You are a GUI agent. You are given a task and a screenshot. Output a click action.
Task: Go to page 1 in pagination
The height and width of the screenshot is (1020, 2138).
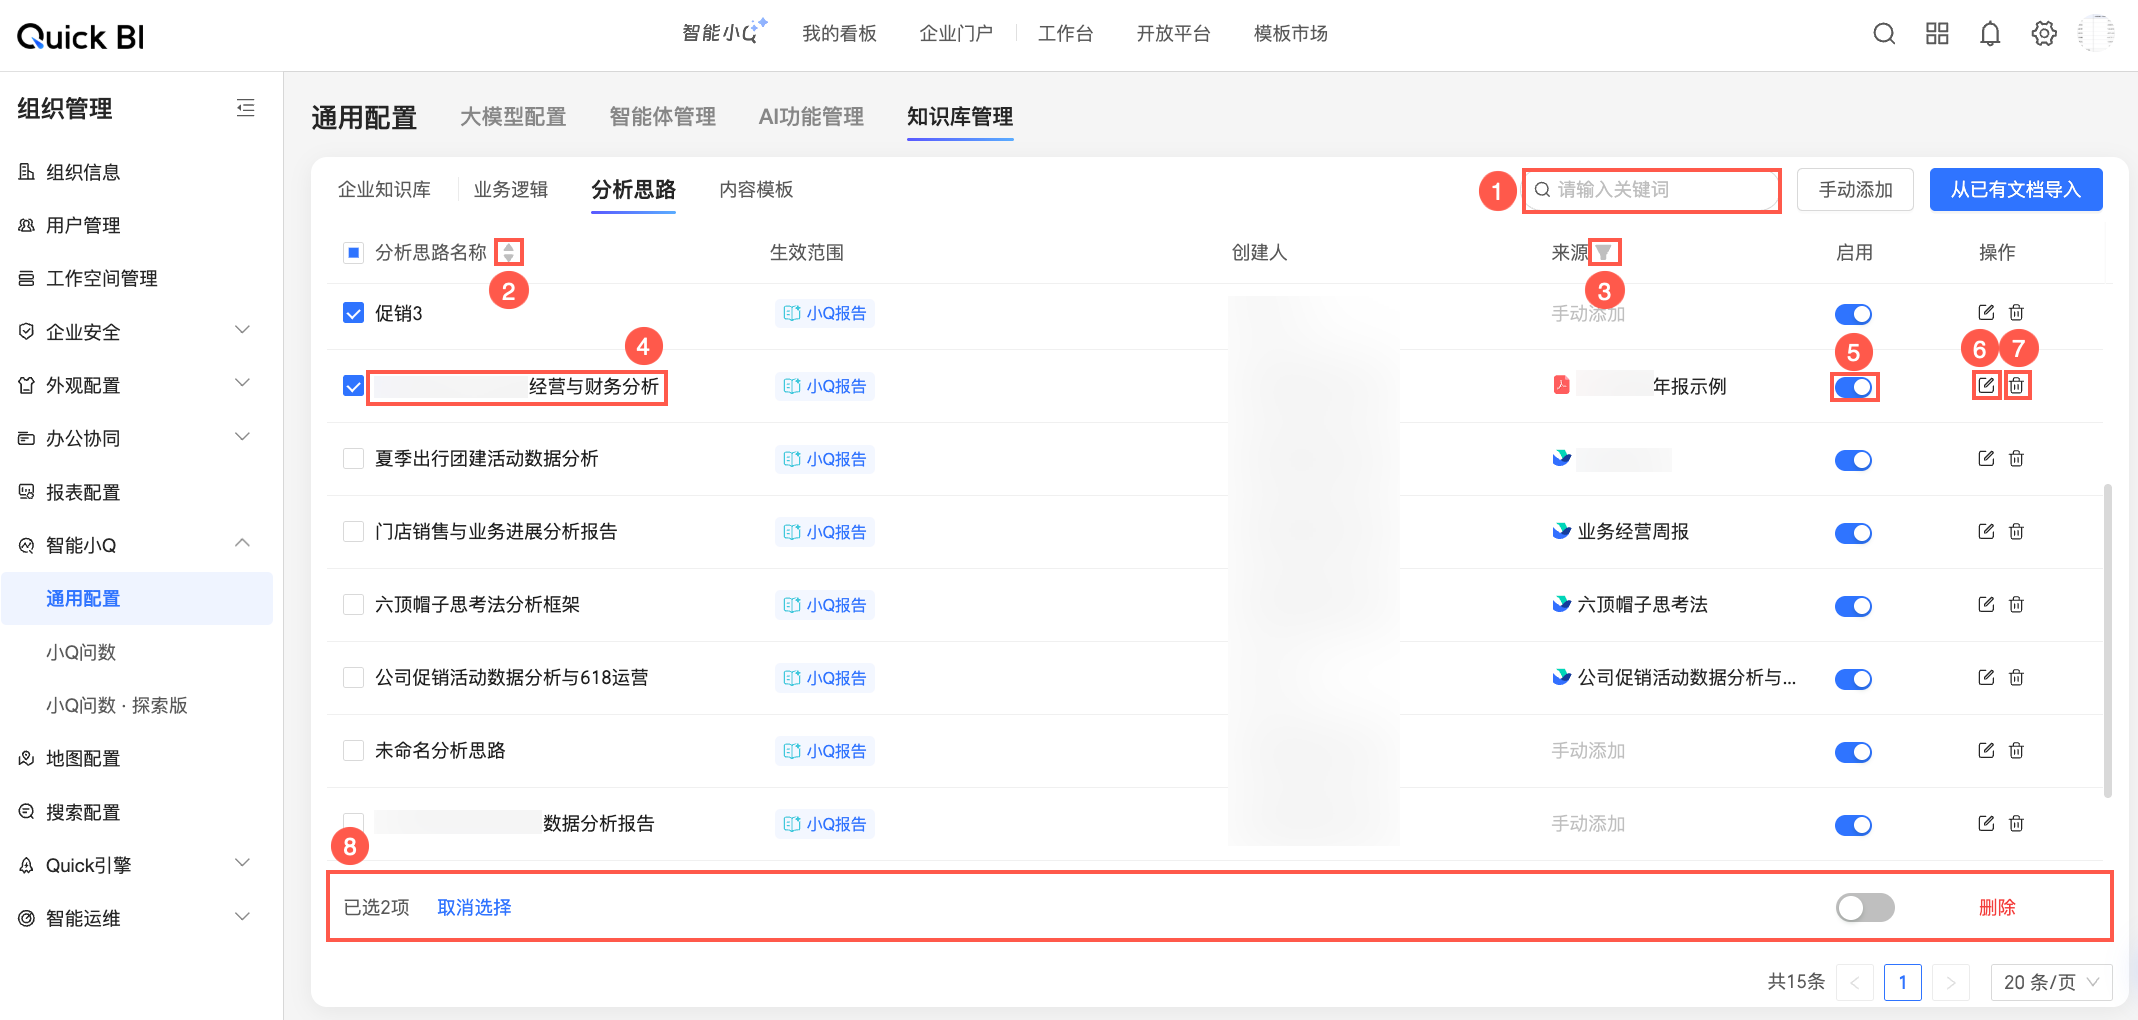coord(1902,982)
